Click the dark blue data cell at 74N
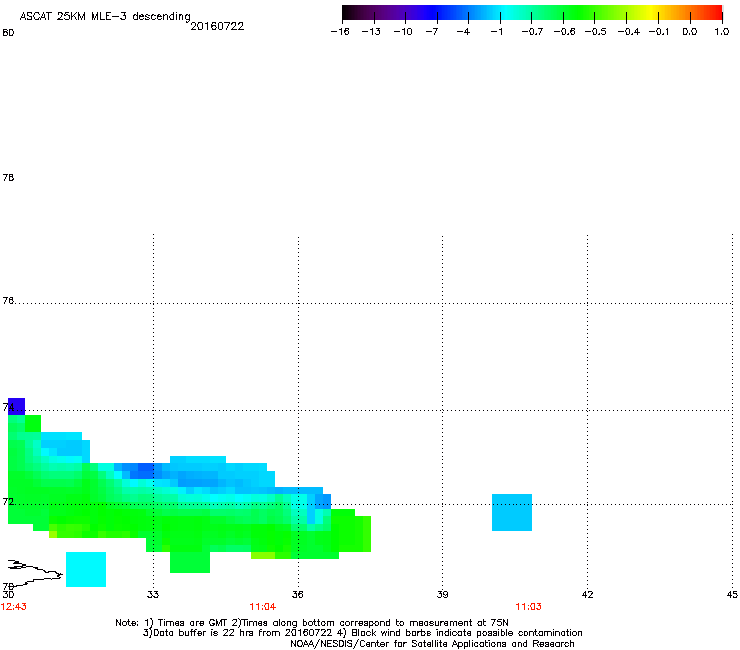Image resolution: width=740 pixels, height=650 pixels. (17, 406)
